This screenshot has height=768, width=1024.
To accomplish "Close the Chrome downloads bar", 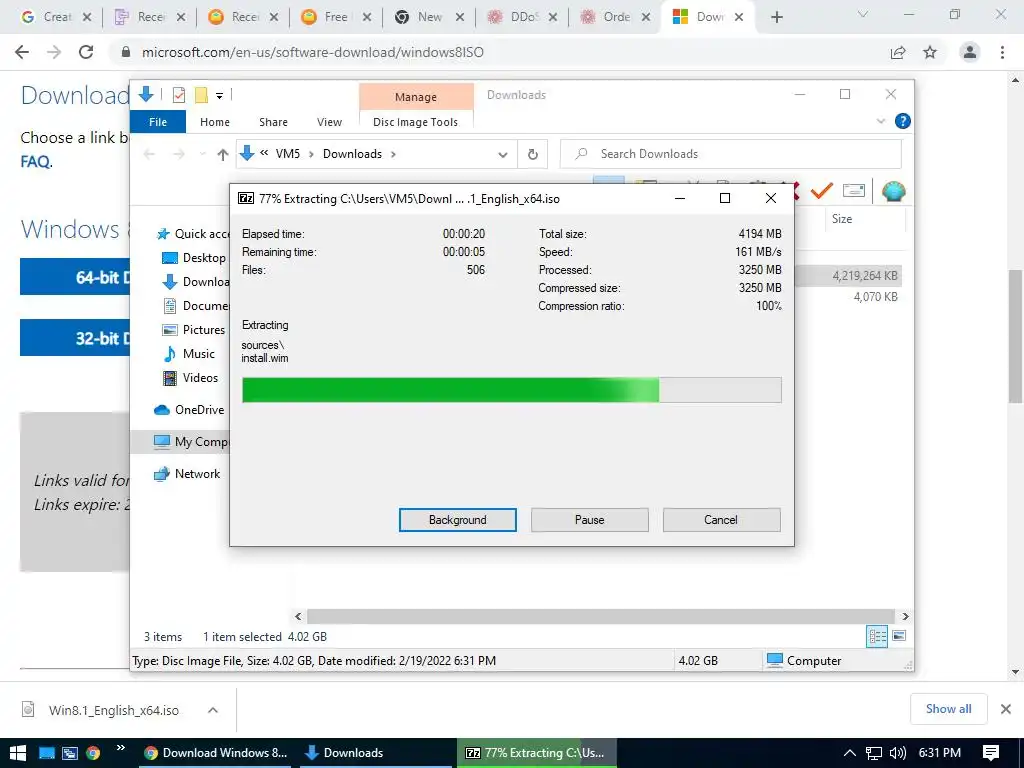I will [x=1006, y=709].
